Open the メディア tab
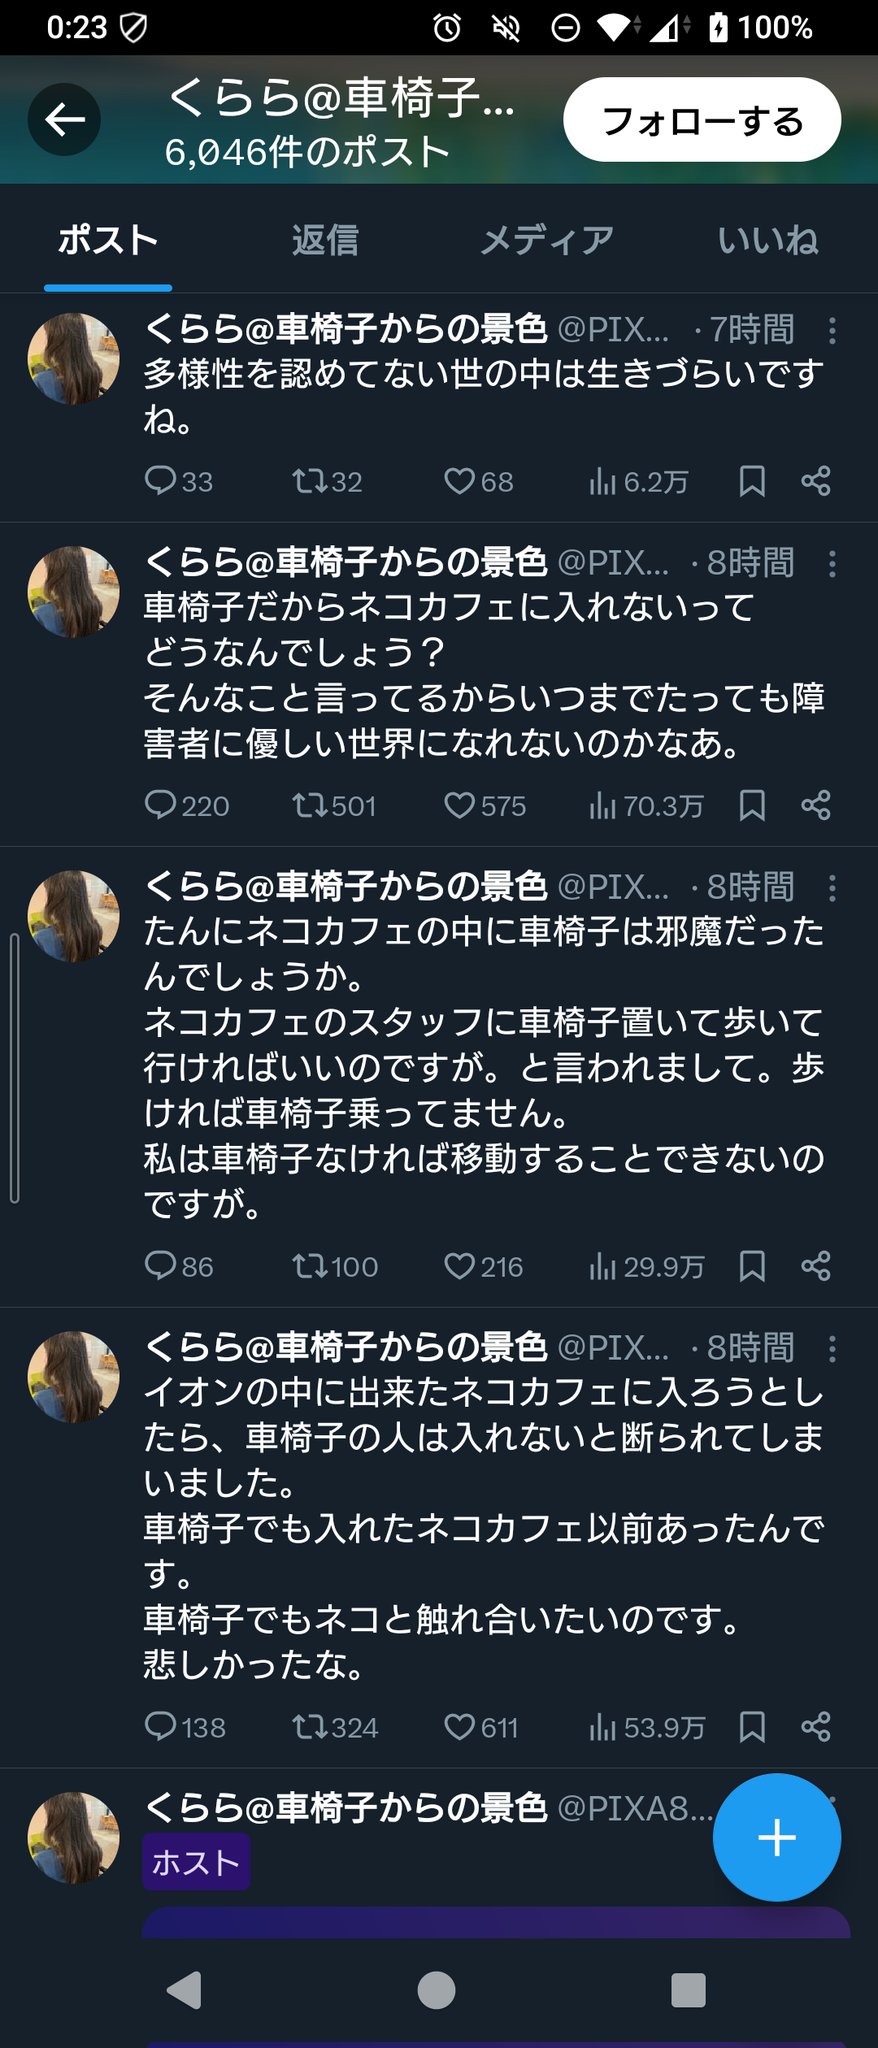The image size is (878, 2048). pos(546,240)
